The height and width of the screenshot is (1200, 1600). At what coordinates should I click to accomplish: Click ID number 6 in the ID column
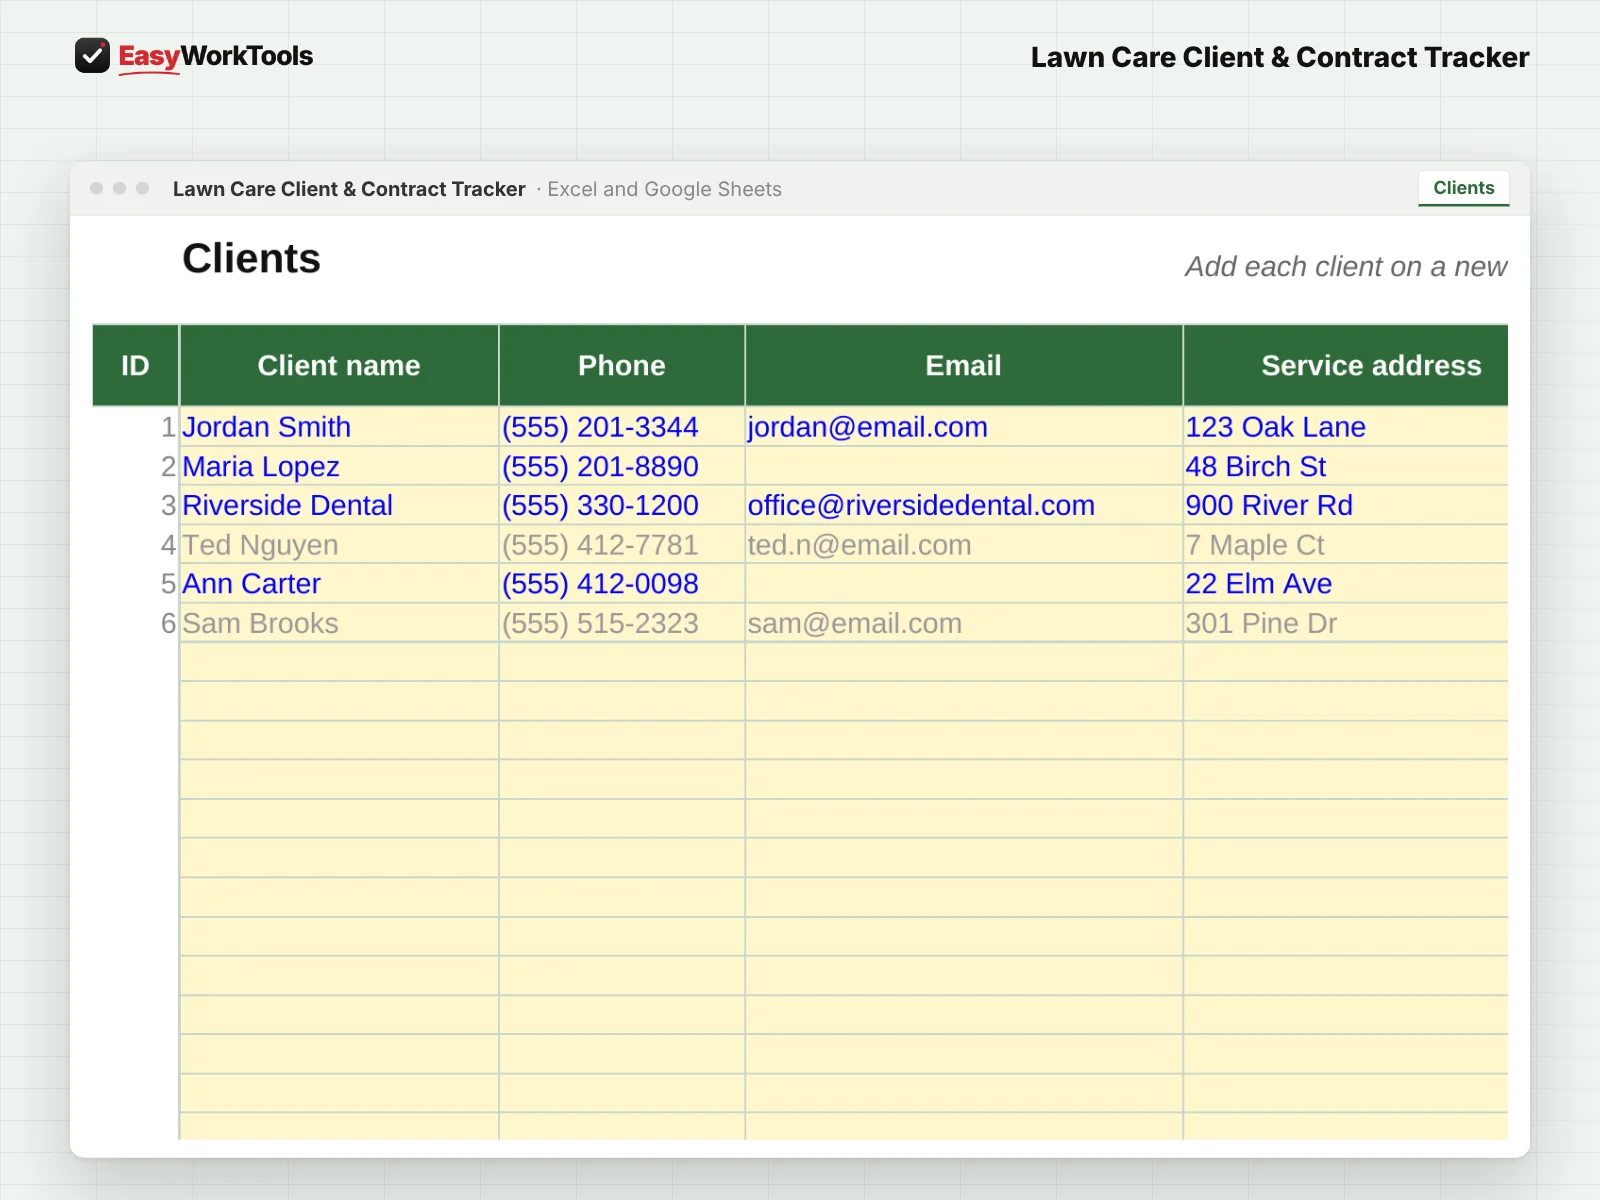[168, 623]
